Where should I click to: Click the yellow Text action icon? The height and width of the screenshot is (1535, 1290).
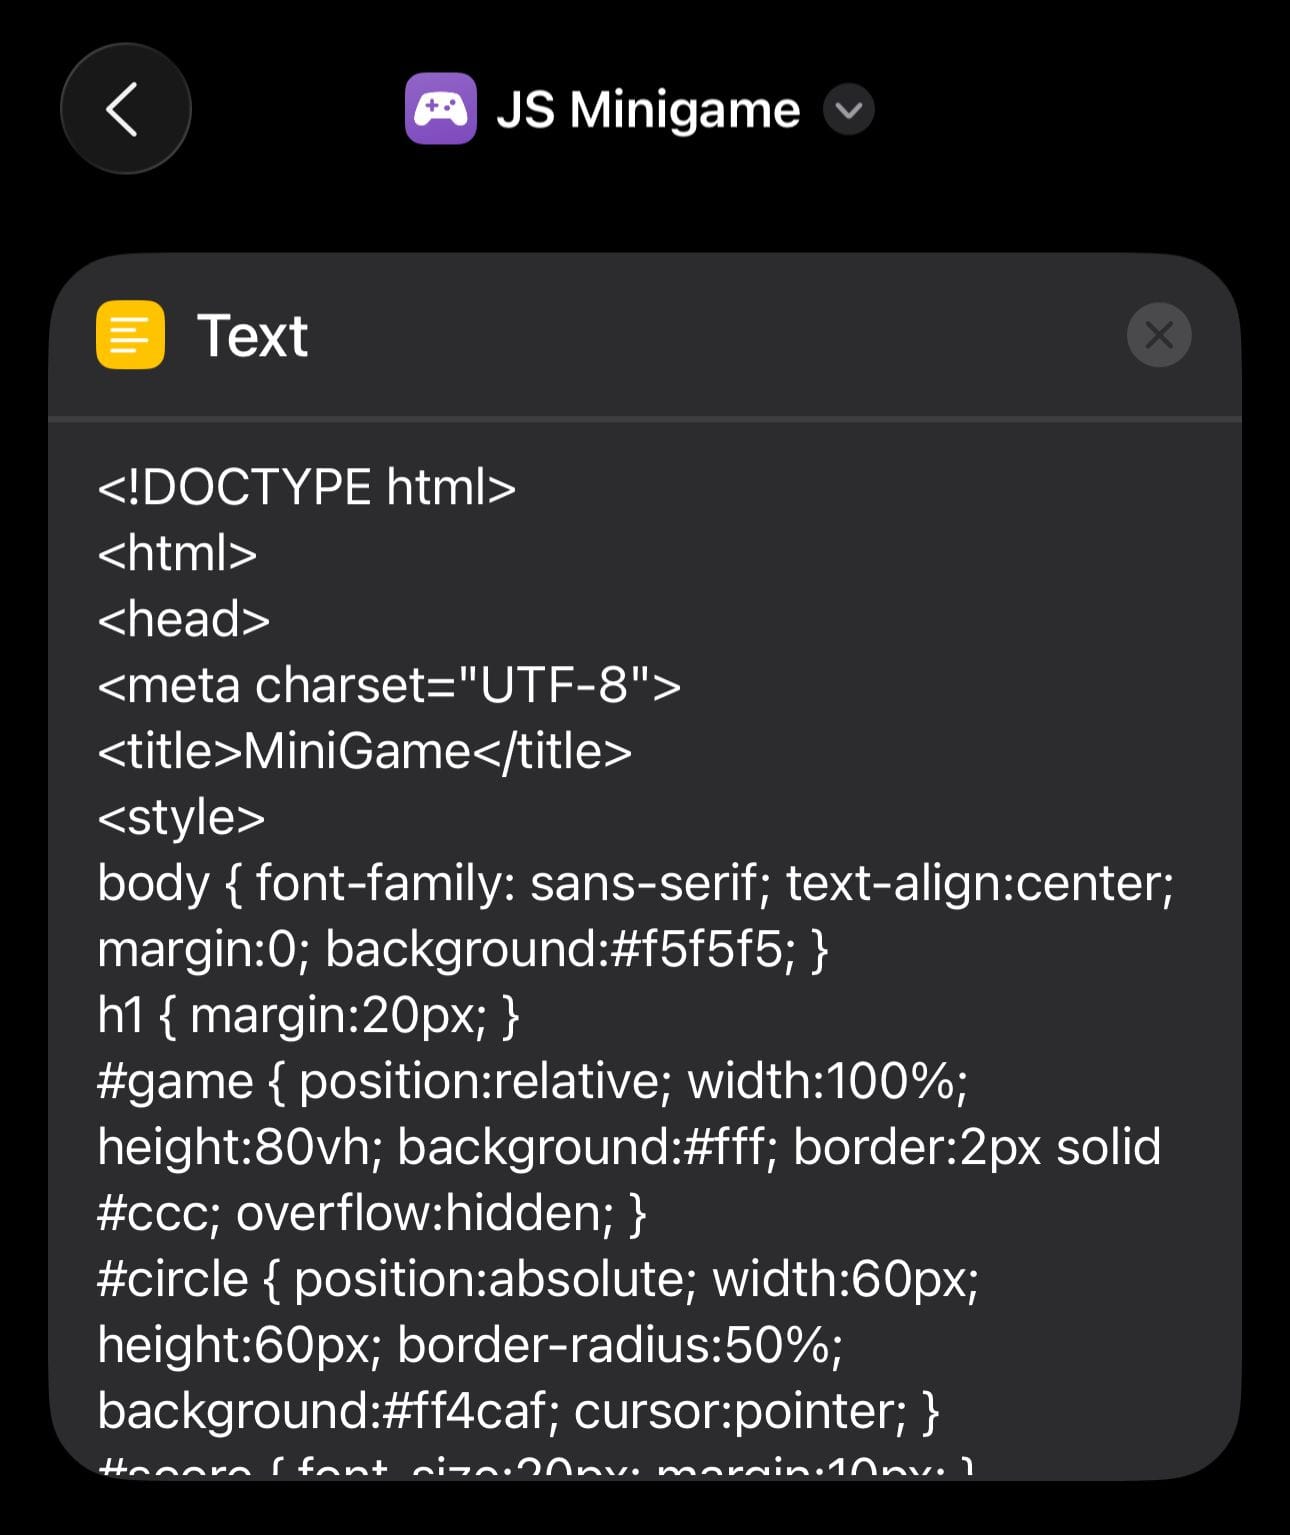click(x=130, y=335)
